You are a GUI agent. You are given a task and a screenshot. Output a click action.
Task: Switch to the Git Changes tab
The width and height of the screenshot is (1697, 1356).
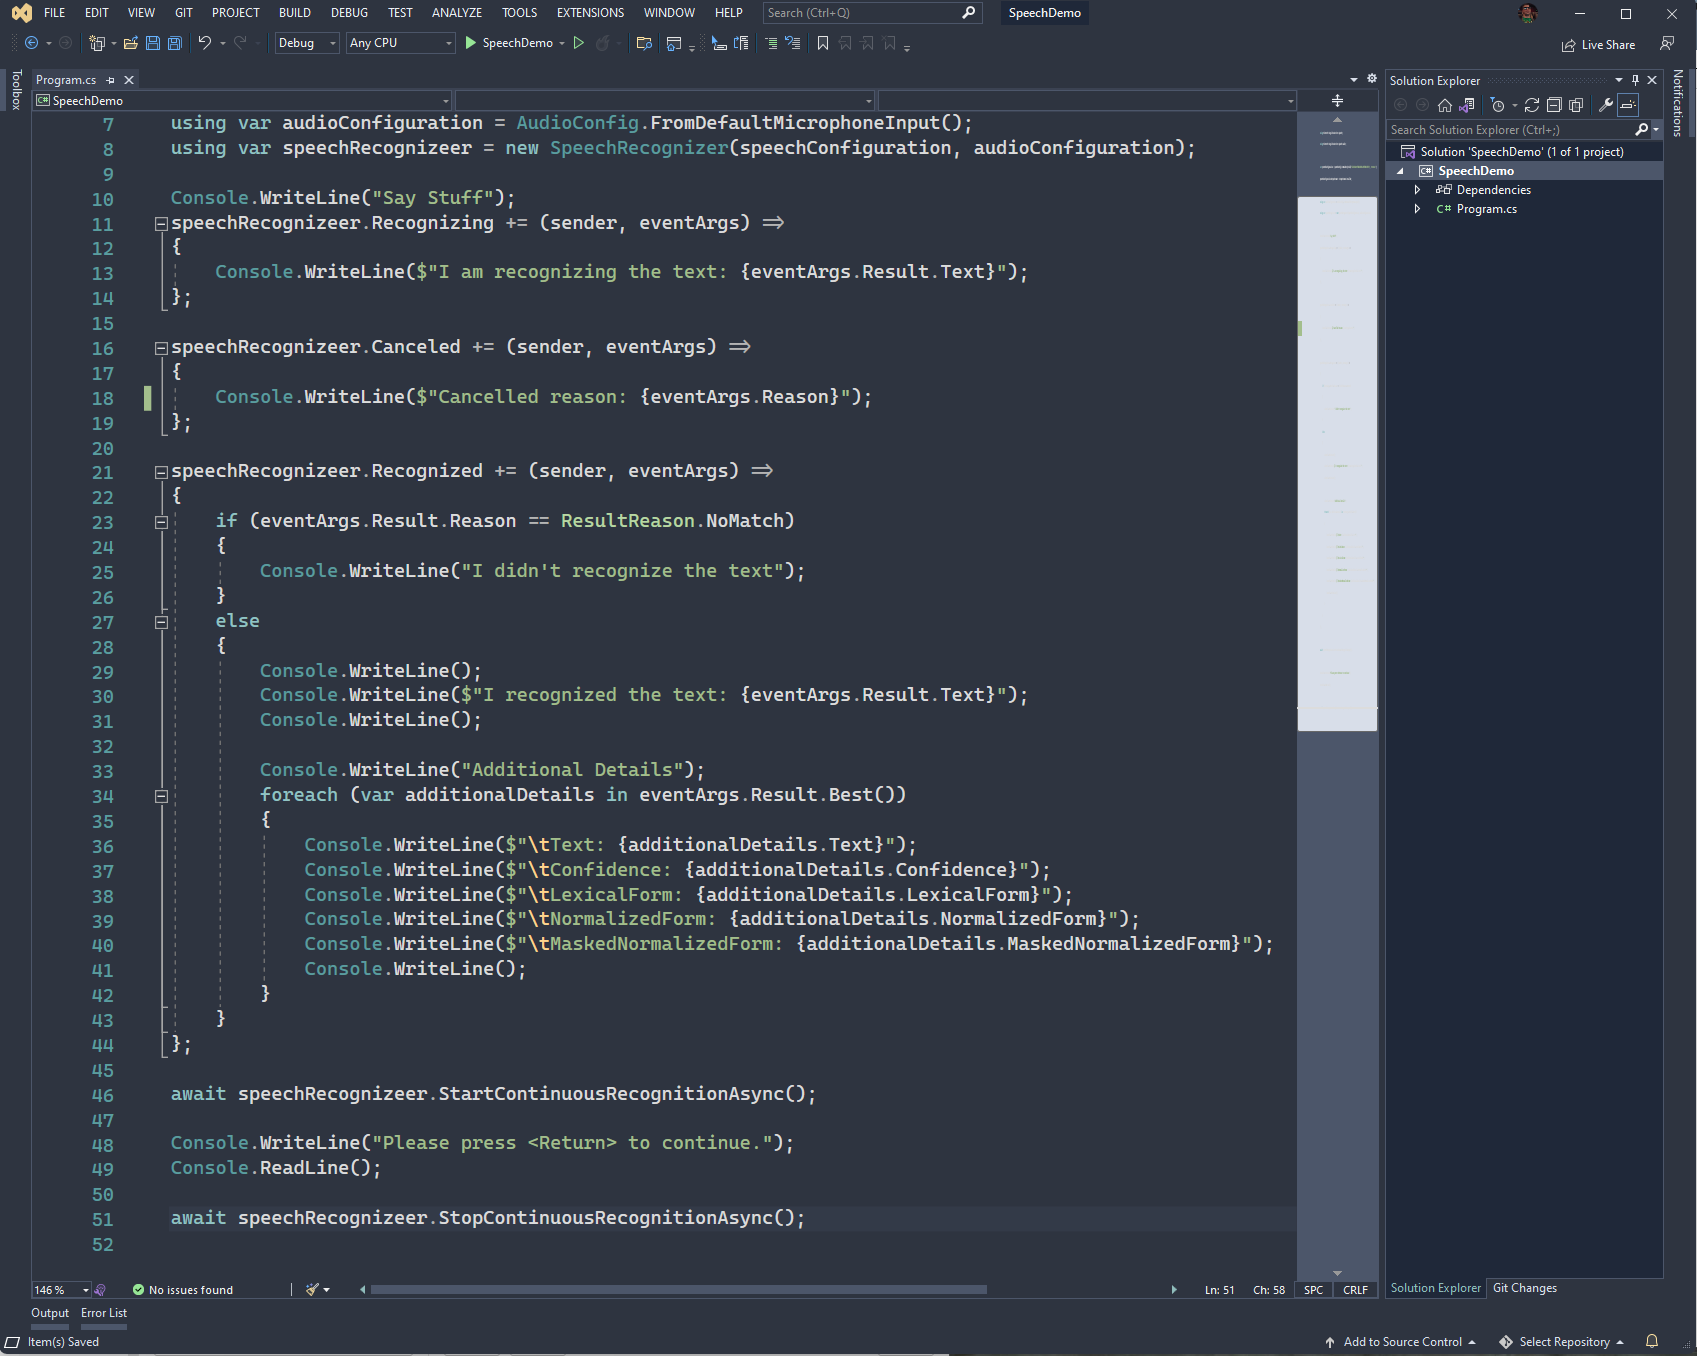[x=1525, y=1288]
